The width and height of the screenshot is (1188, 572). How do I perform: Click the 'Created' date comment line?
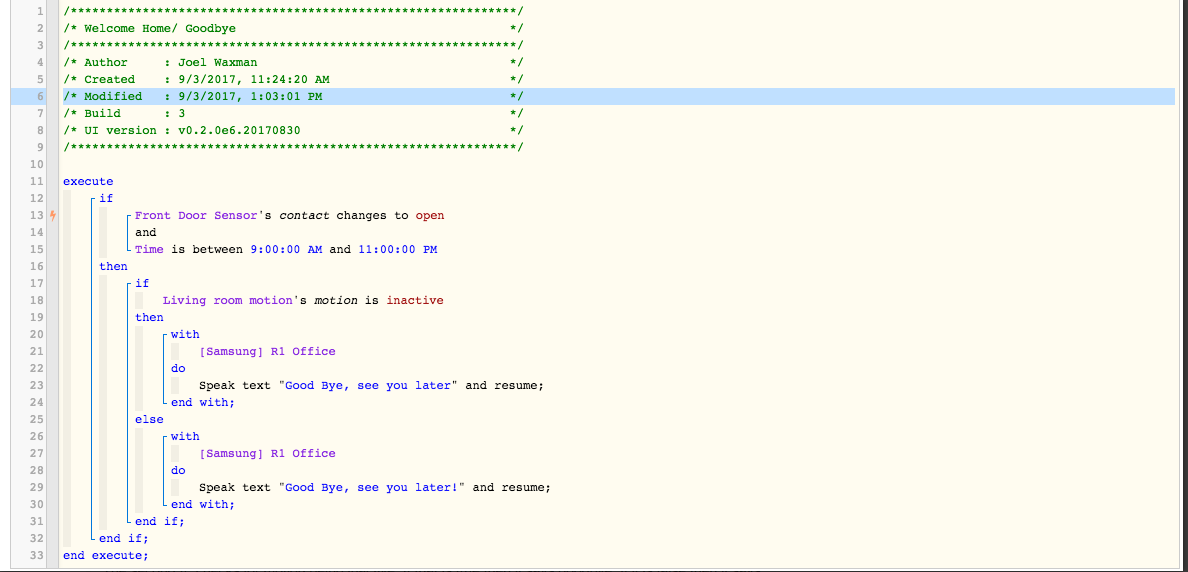294,79
